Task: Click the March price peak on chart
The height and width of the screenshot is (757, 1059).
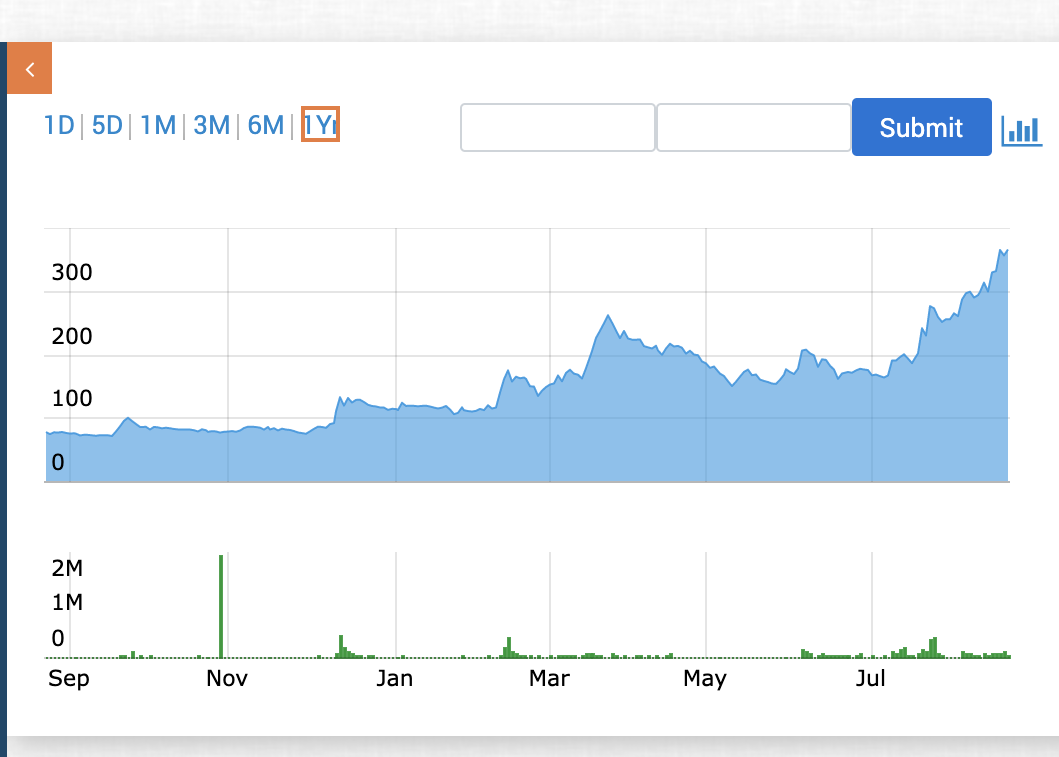Action: (608, 317)
